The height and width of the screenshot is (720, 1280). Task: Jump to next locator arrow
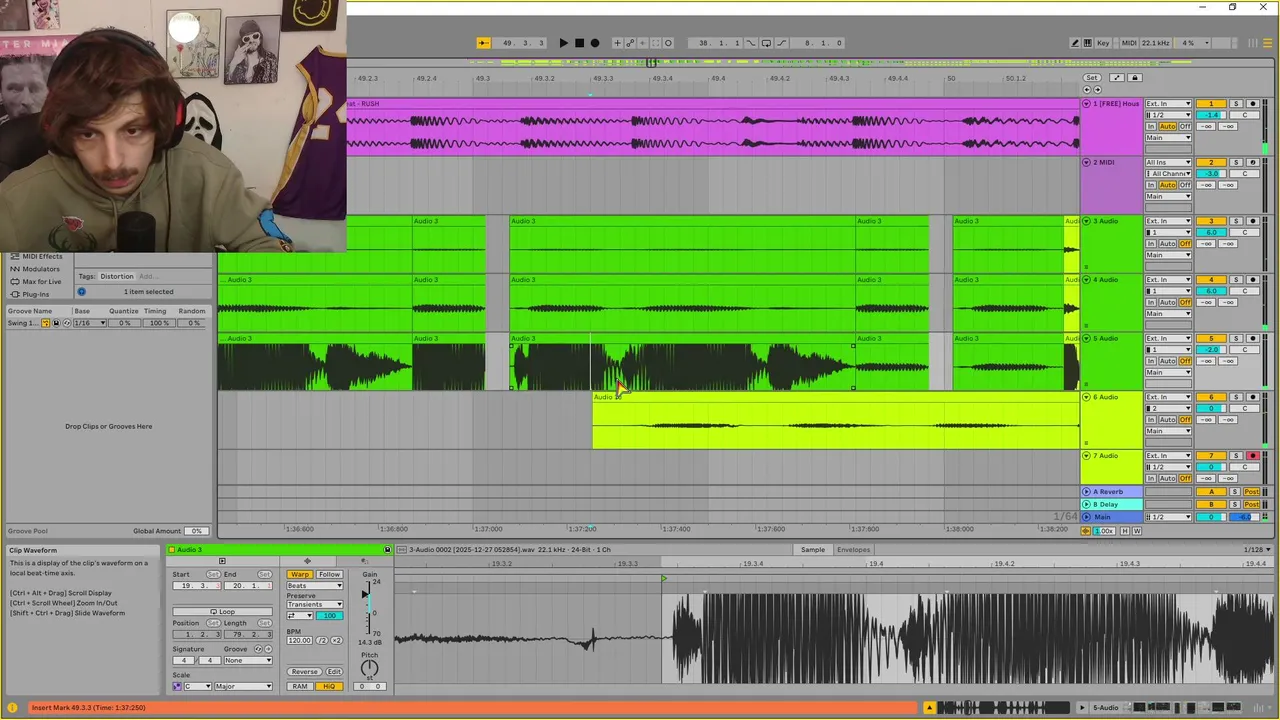[1097, 90]
